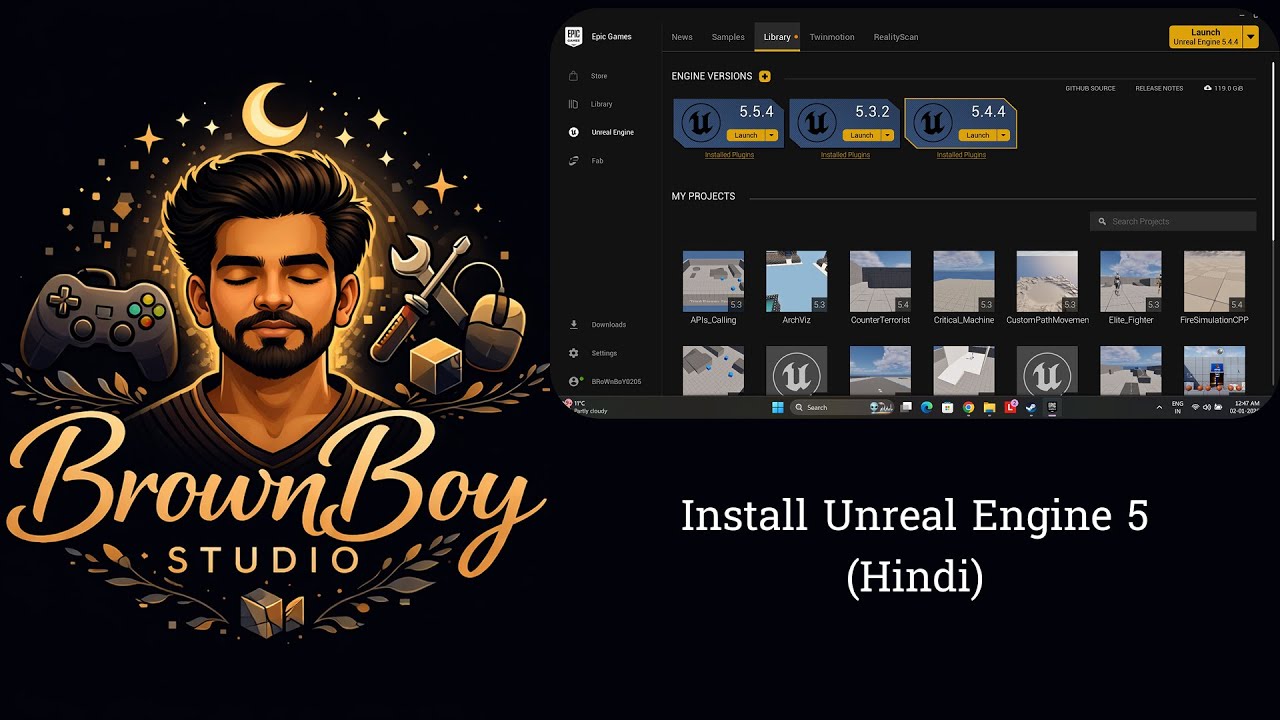Launch Microsoft Edge from taskbar

(927, 407)
